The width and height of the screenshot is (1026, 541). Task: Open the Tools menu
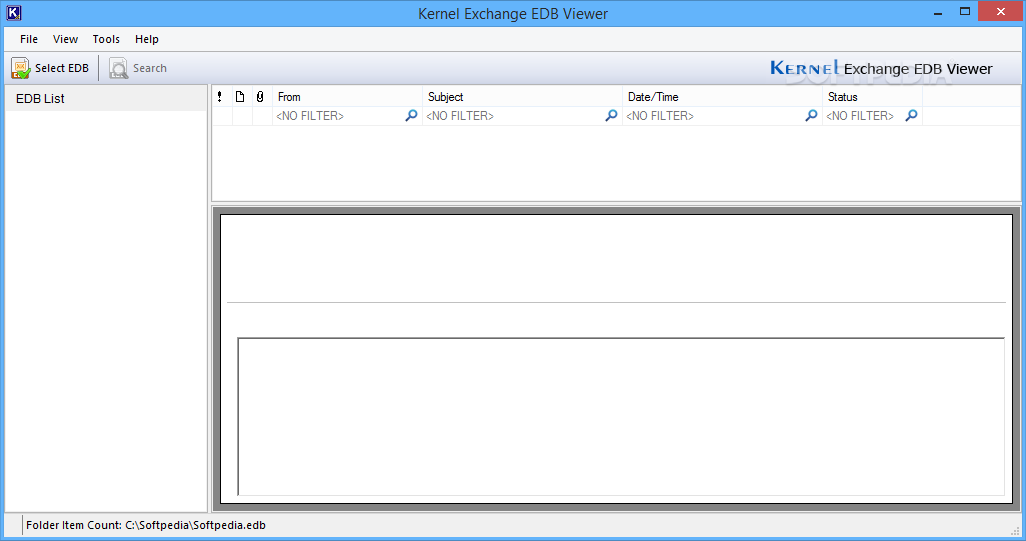click(x=106, y=39)
